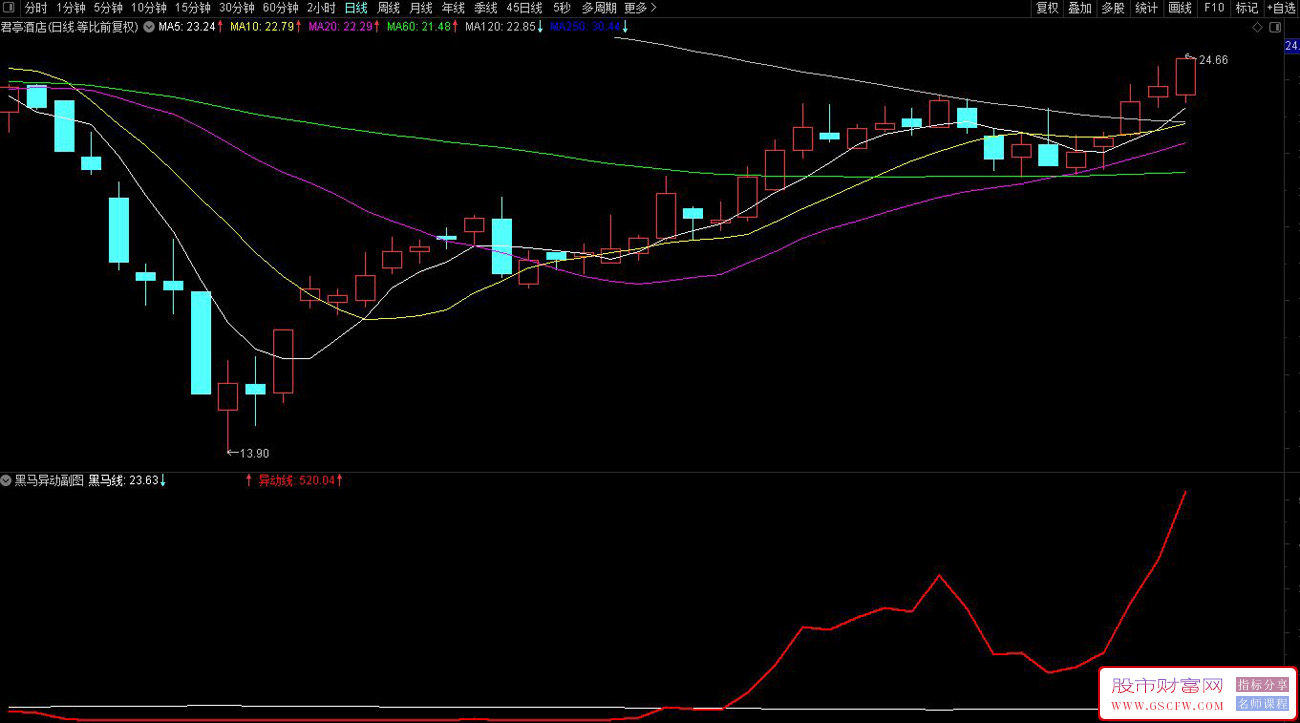Select the 5秒 period

coord(562,8)
